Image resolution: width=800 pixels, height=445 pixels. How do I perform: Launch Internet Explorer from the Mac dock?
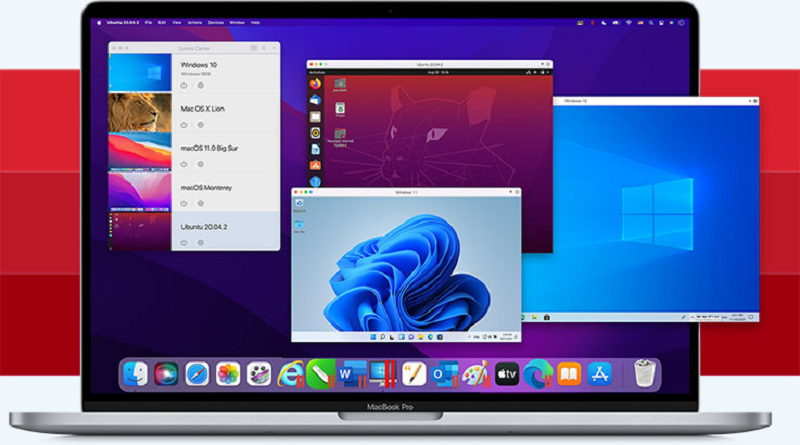[290, 374]
